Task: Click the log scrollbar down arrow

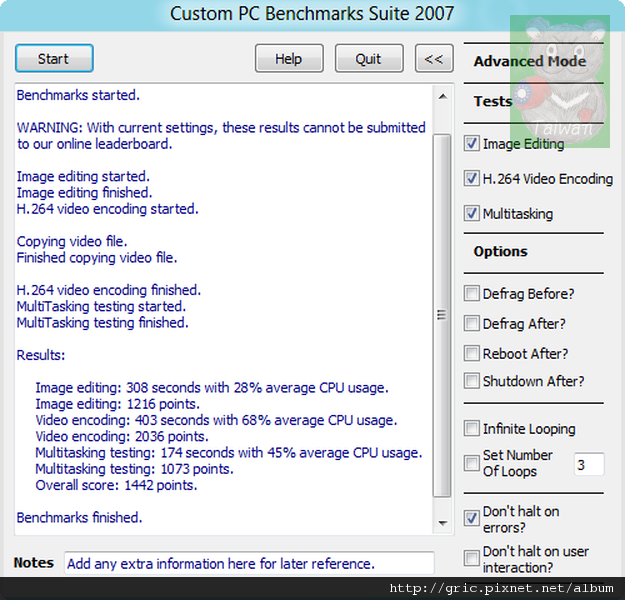Action: (x=442, y=523)
